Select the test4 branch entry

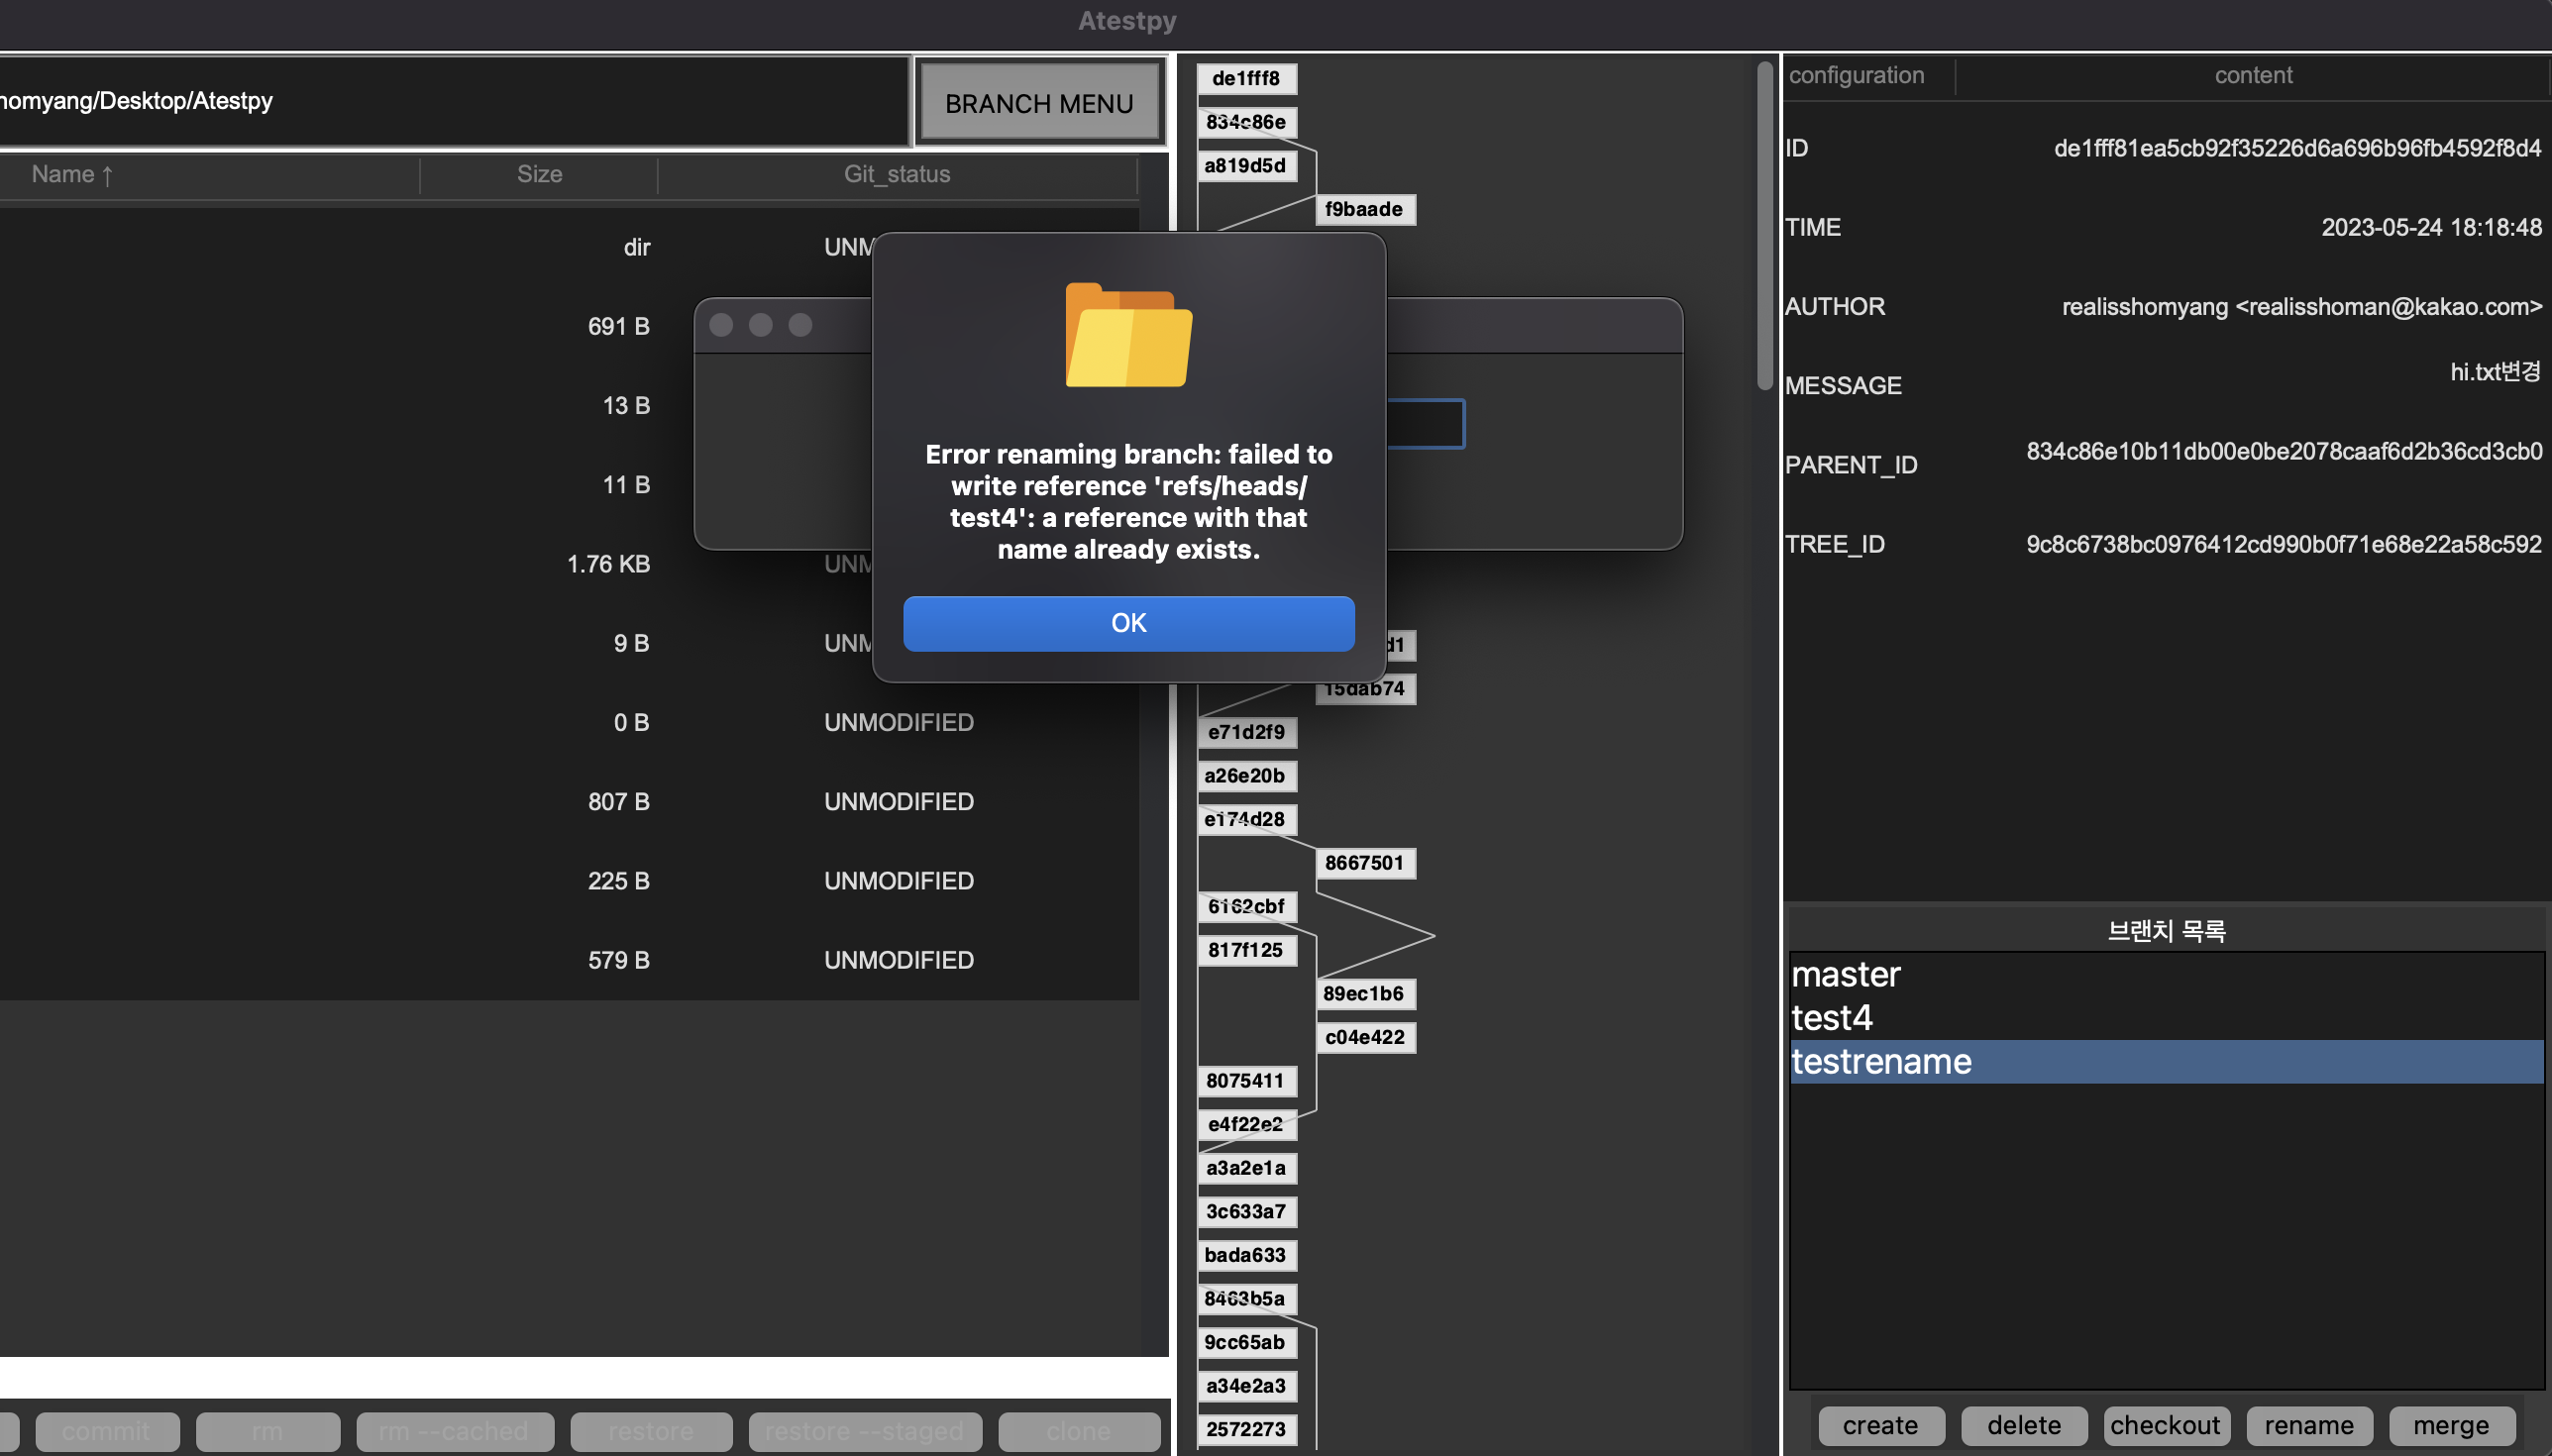(x=1832, y=1018)
